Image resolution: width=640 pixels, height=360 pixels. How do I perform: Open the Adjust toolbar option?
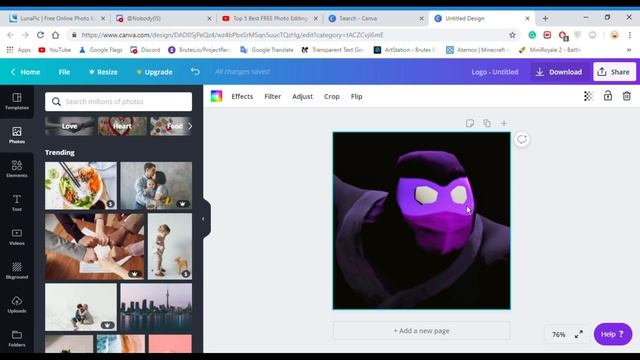tap(302, 96)
